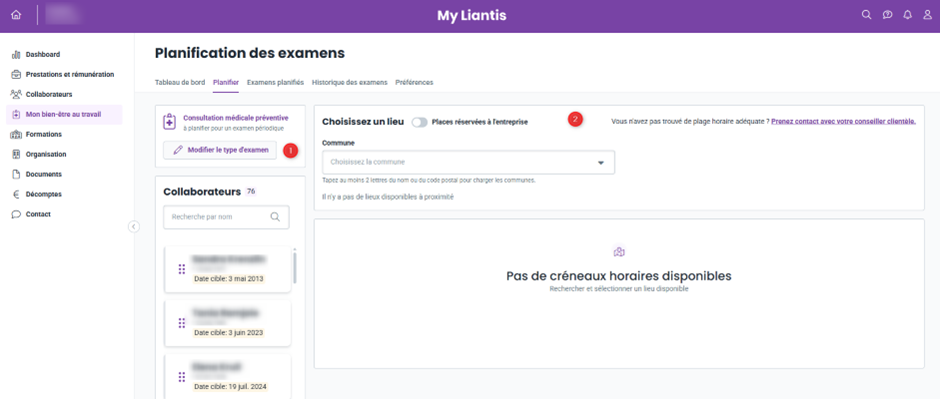Open the user profile icon
The image size is (940, 399).
coord(927,16)
